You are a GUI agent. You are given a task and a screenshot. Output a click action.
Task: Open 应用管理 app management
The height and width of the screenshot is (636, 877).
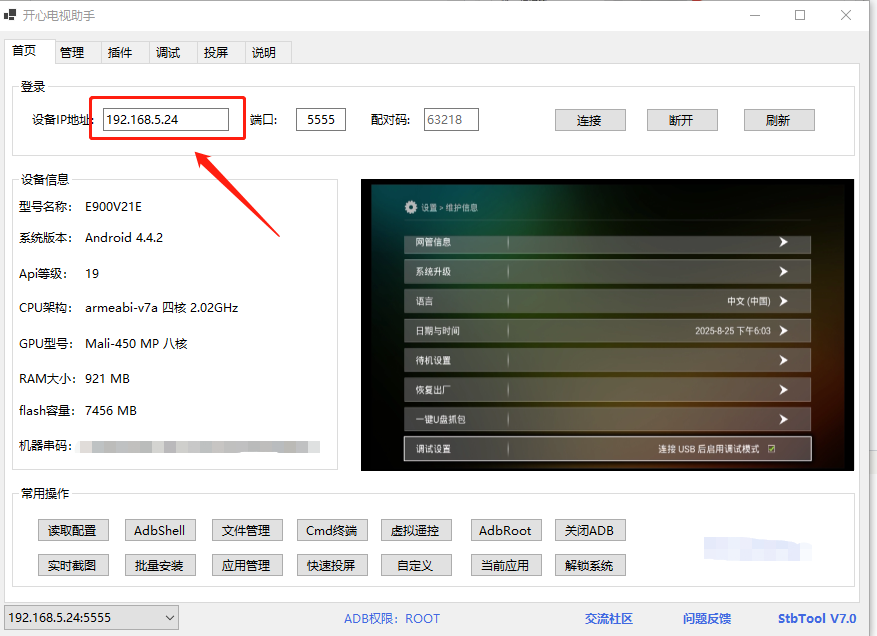click(x=247, y=566)
